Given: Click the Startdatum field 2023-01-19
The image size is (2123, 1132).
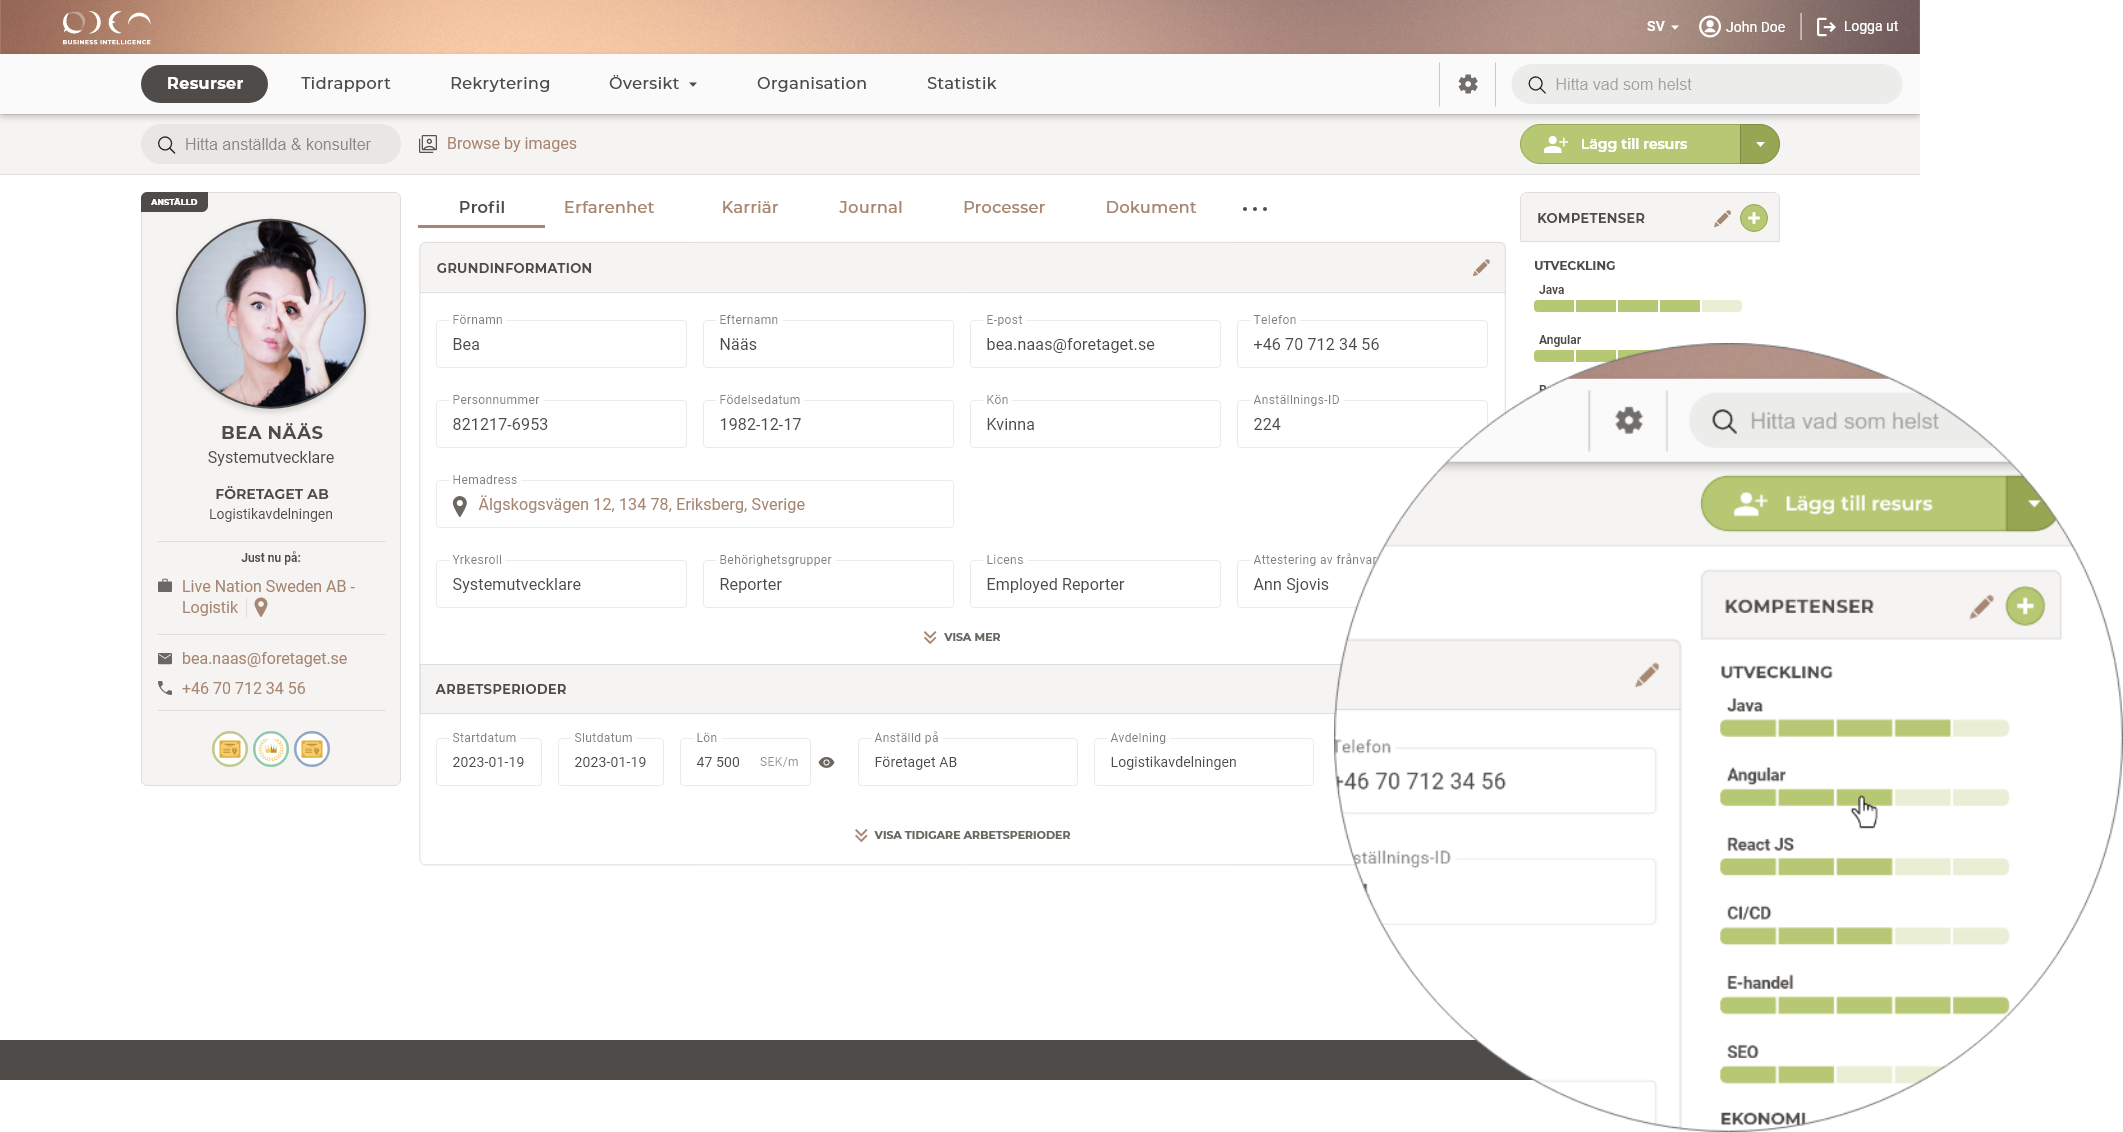Looking at the screenshot, I should (489, 762).
